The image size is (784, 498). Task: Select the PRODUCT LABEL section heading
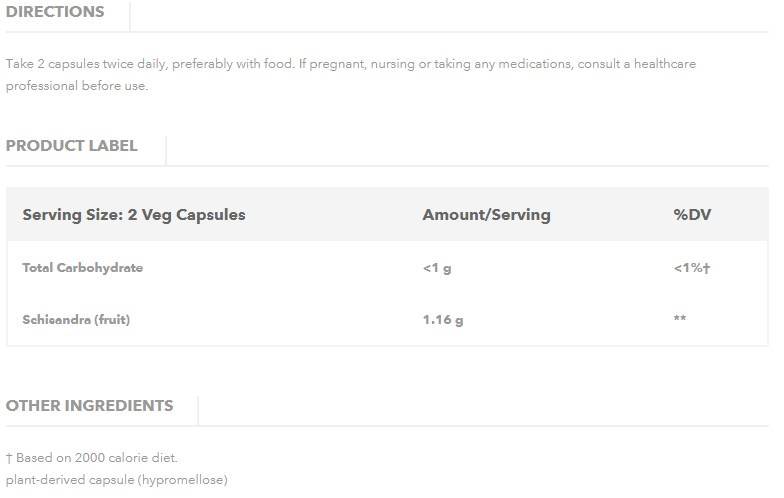[x=72, y=145]
